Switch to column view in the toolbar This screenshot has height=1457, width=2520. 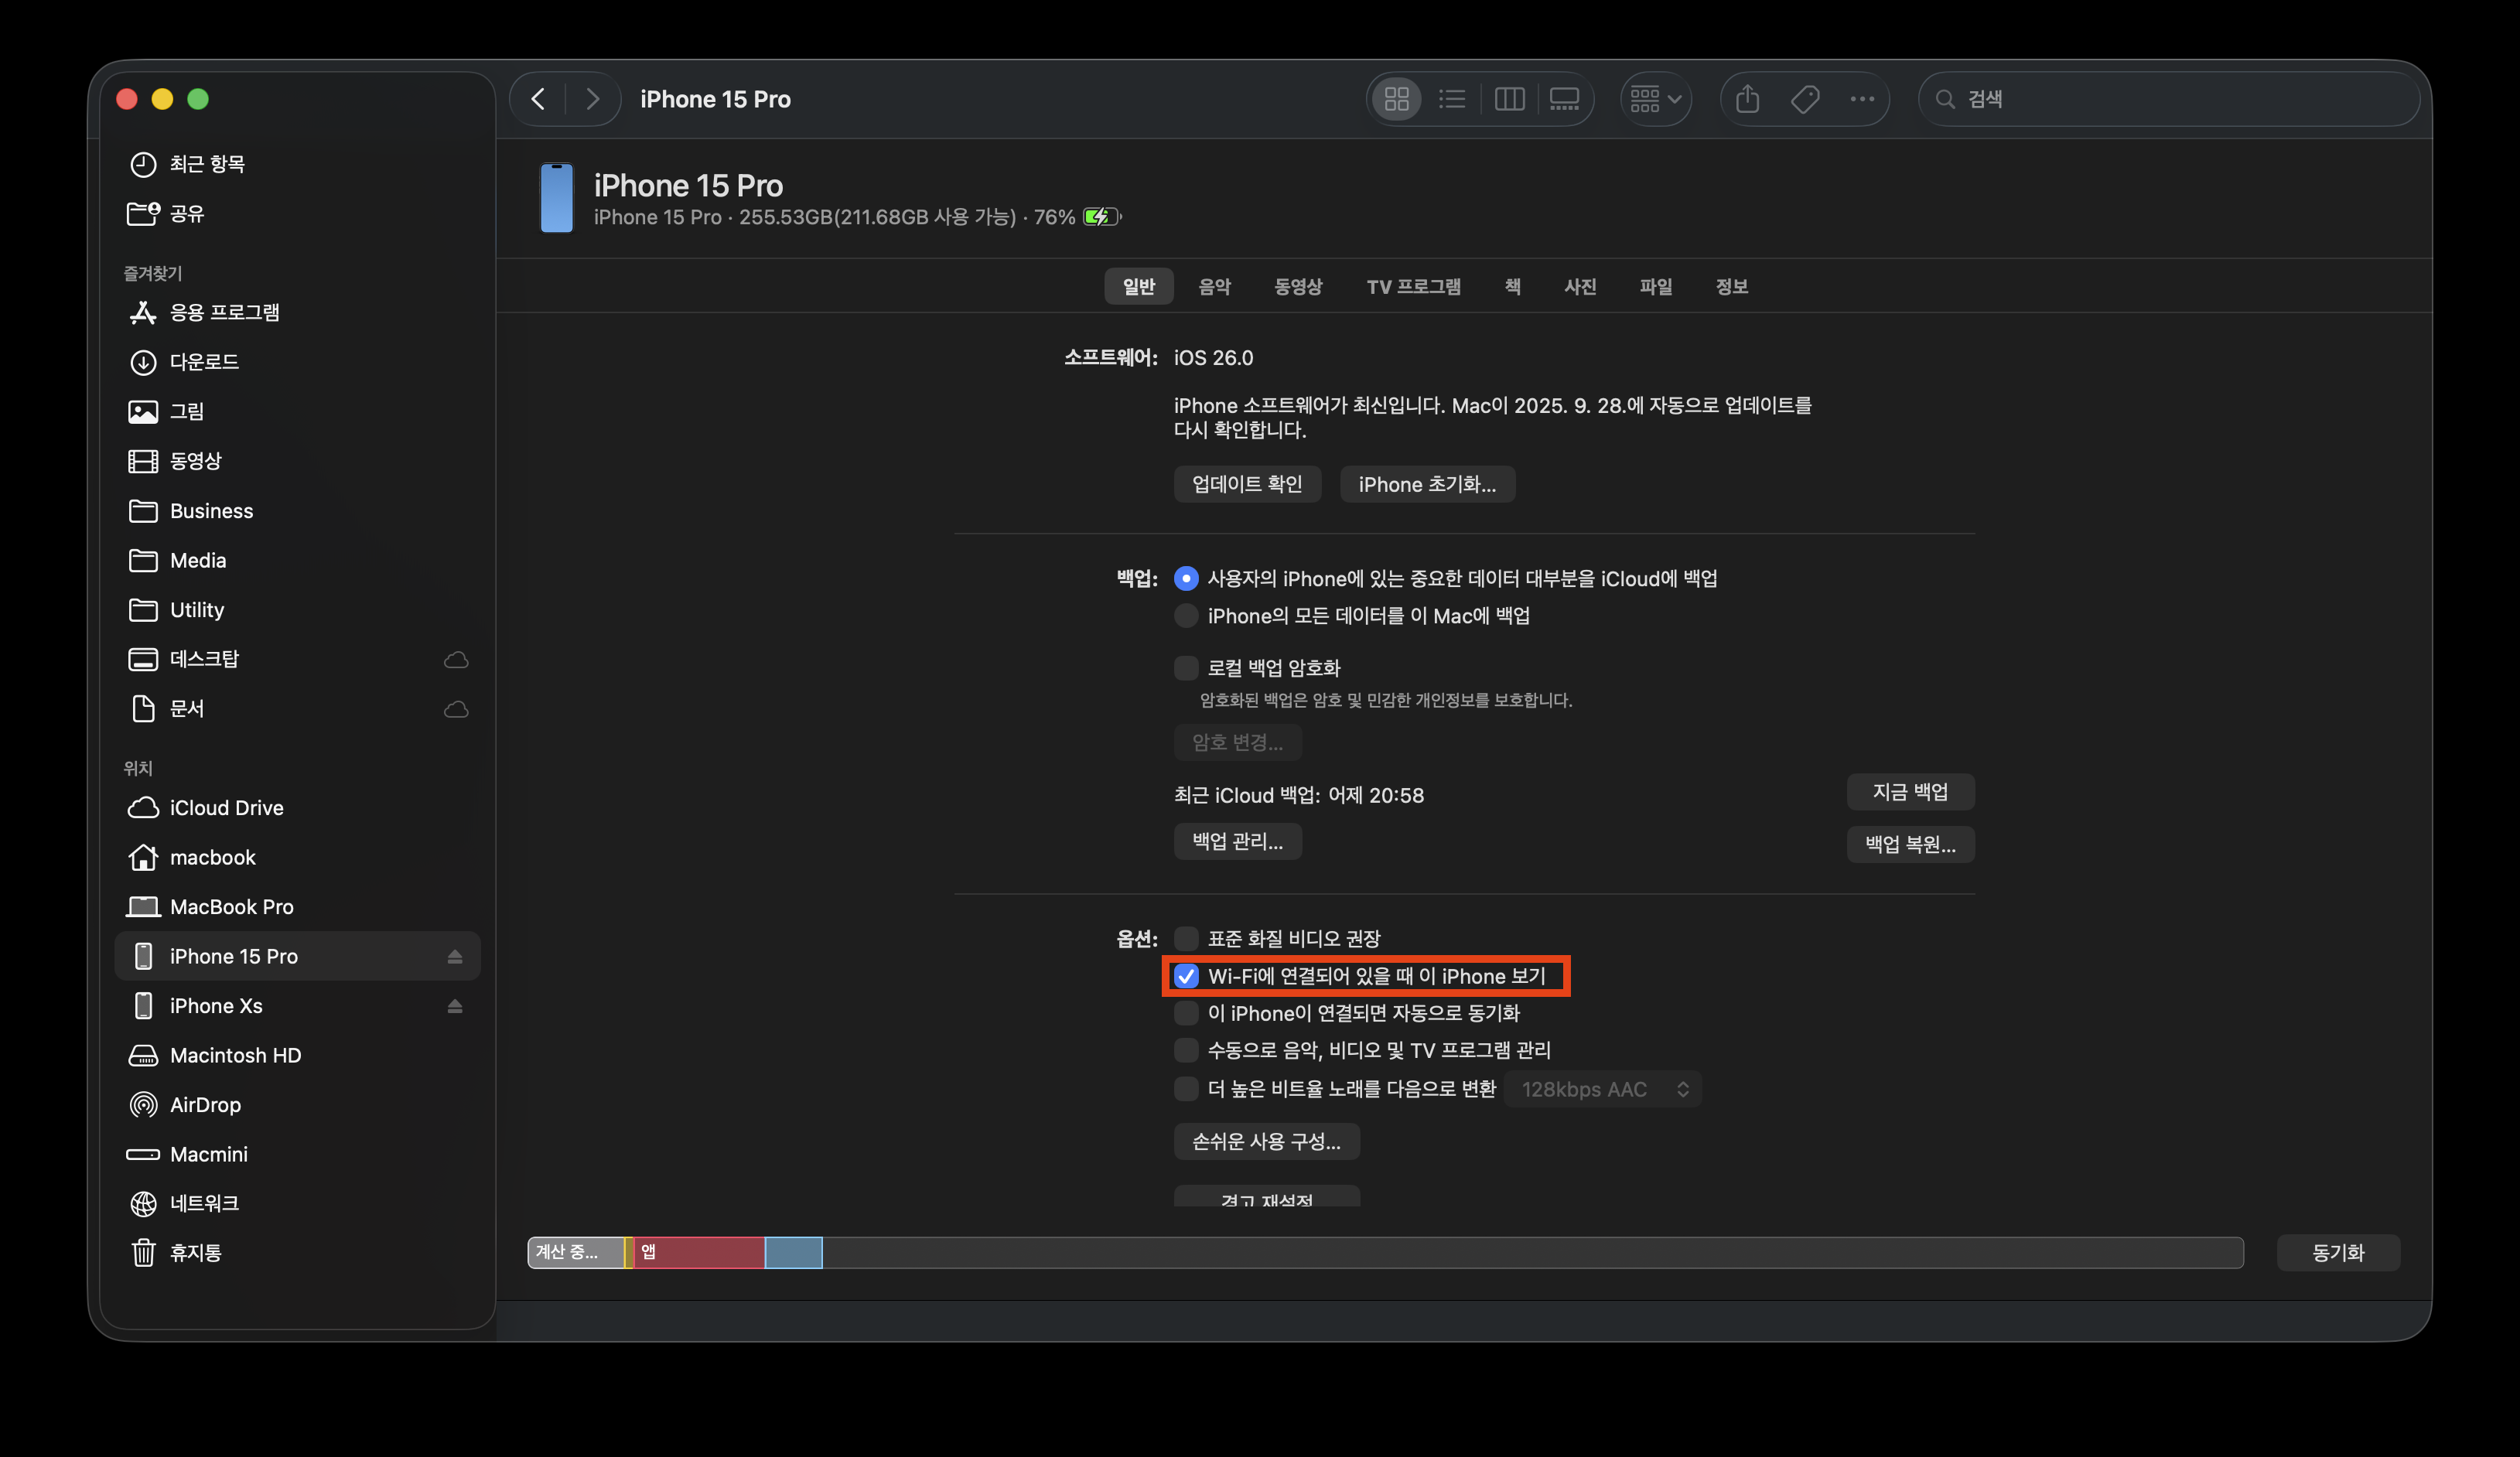[1509, 98]
